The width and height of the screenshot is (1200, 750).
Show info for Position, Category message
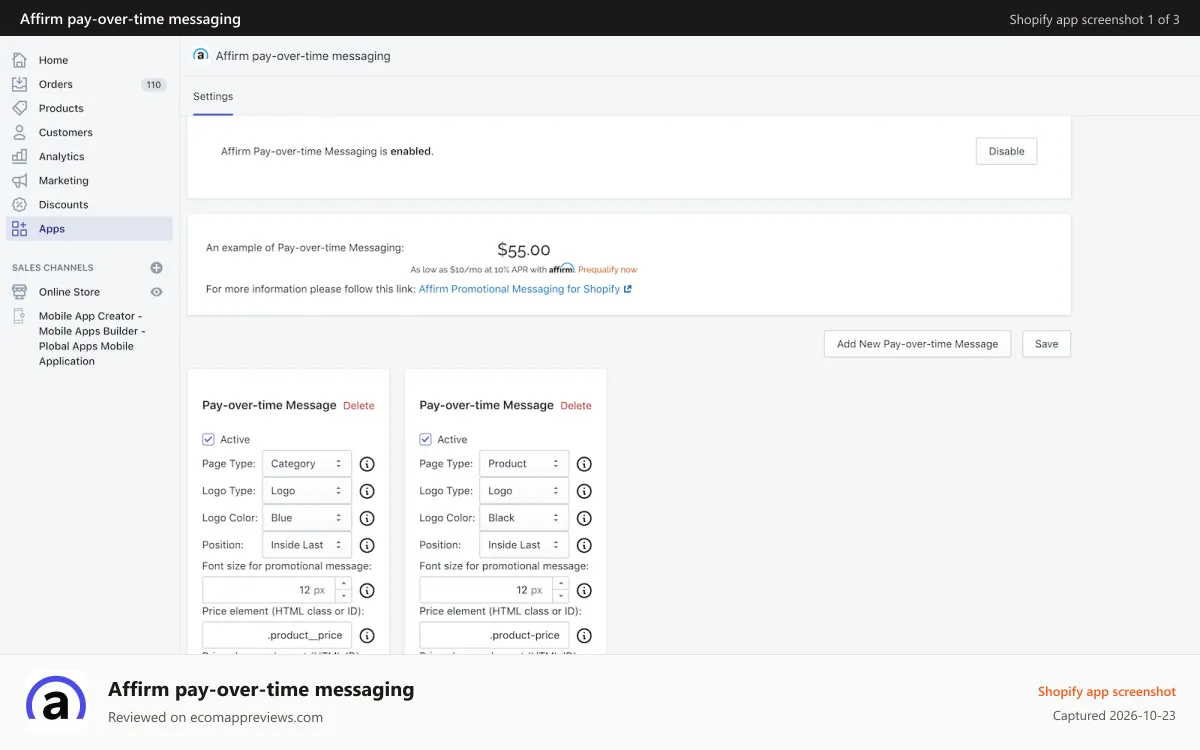coord(367,545)
